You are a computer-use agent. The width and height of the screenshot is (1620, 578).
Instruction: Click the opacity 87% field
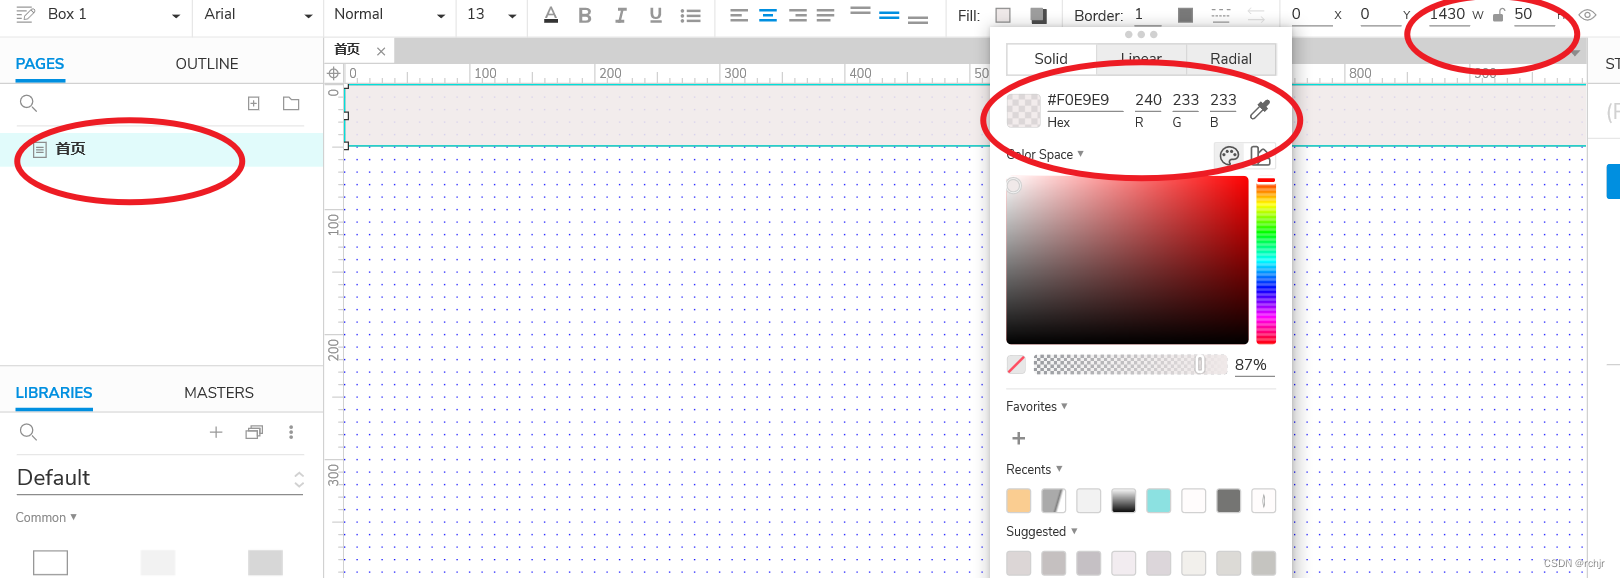[1254, 365]
